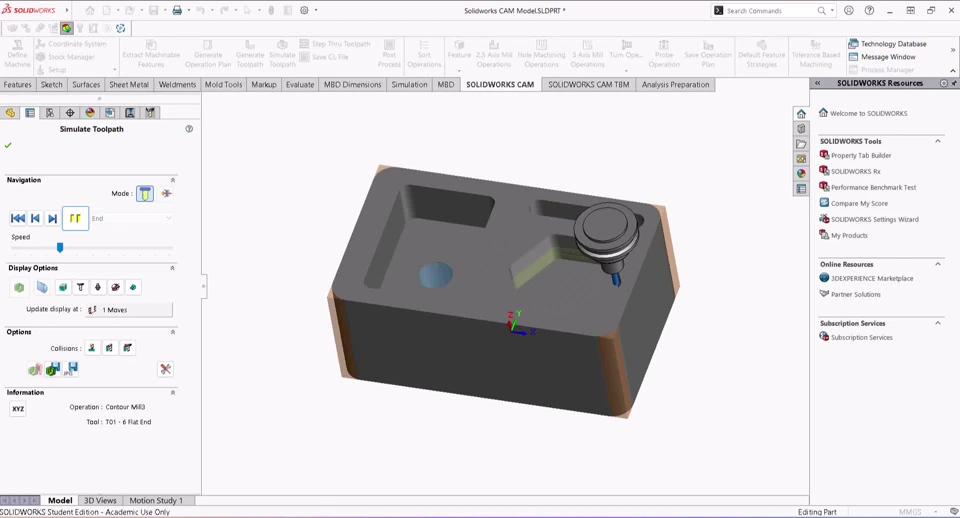Viewport: 960px width, 518px height.
Task: Switch to Analysis Preparation tab
Action: click(675, 84)
